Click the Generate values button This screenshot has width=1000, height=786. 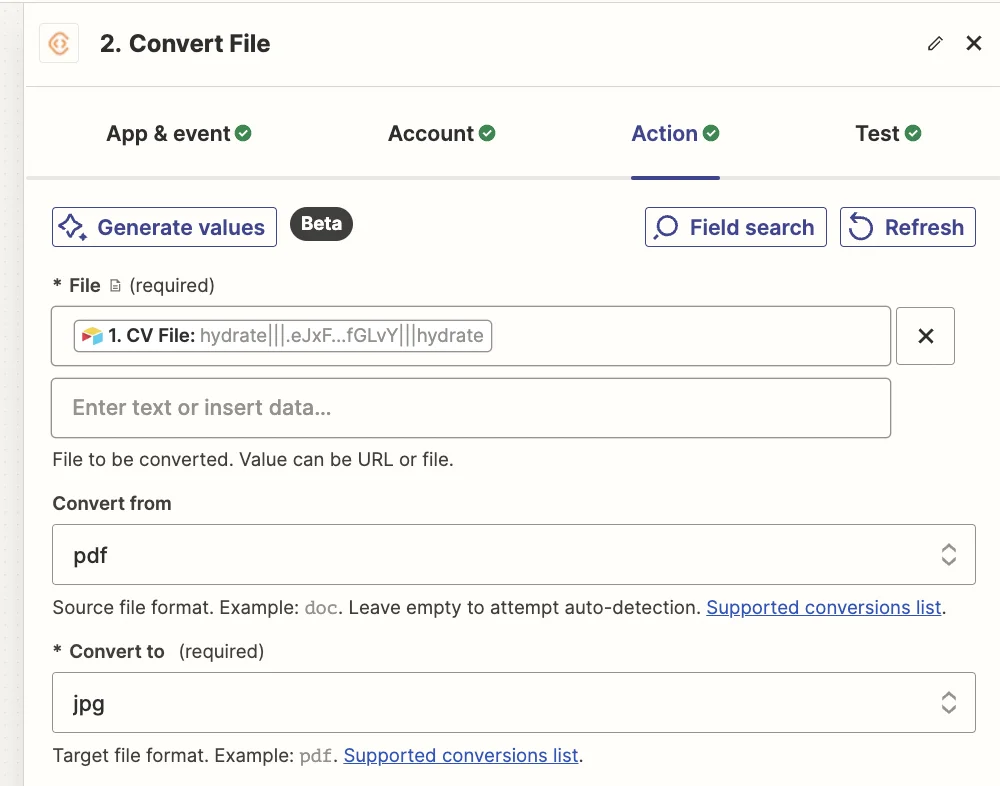pos(164,227)
